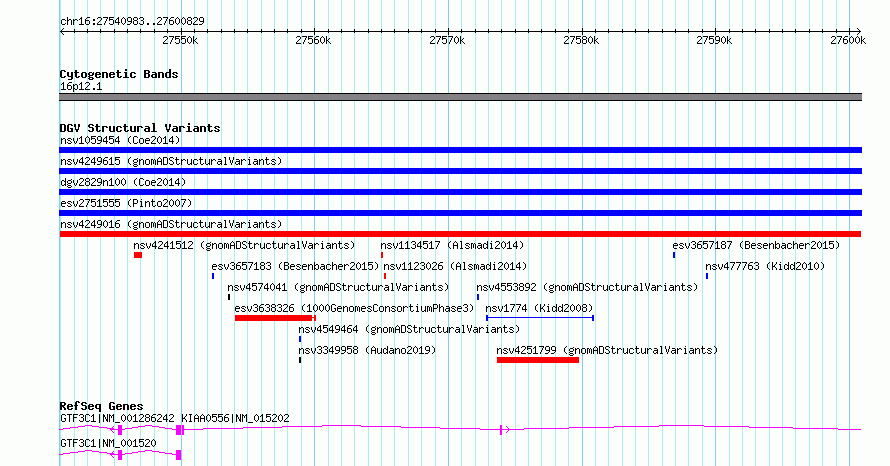Image resolution: width=890 pixels, height=466 pixels.
Task: Click the blue bar under nsv4249615
Action: click(x=460, y=171)
